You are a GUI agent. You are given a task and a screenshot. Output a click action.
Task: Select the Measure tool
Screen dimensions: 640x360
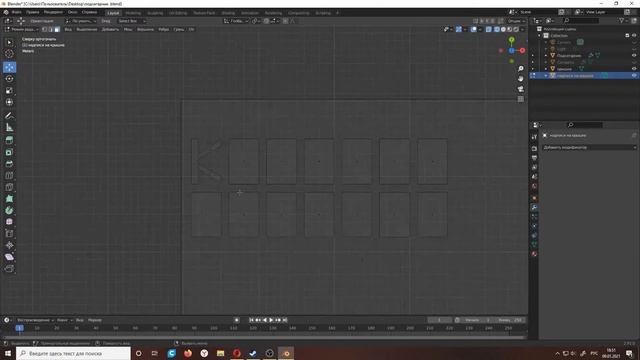(9, 127)
